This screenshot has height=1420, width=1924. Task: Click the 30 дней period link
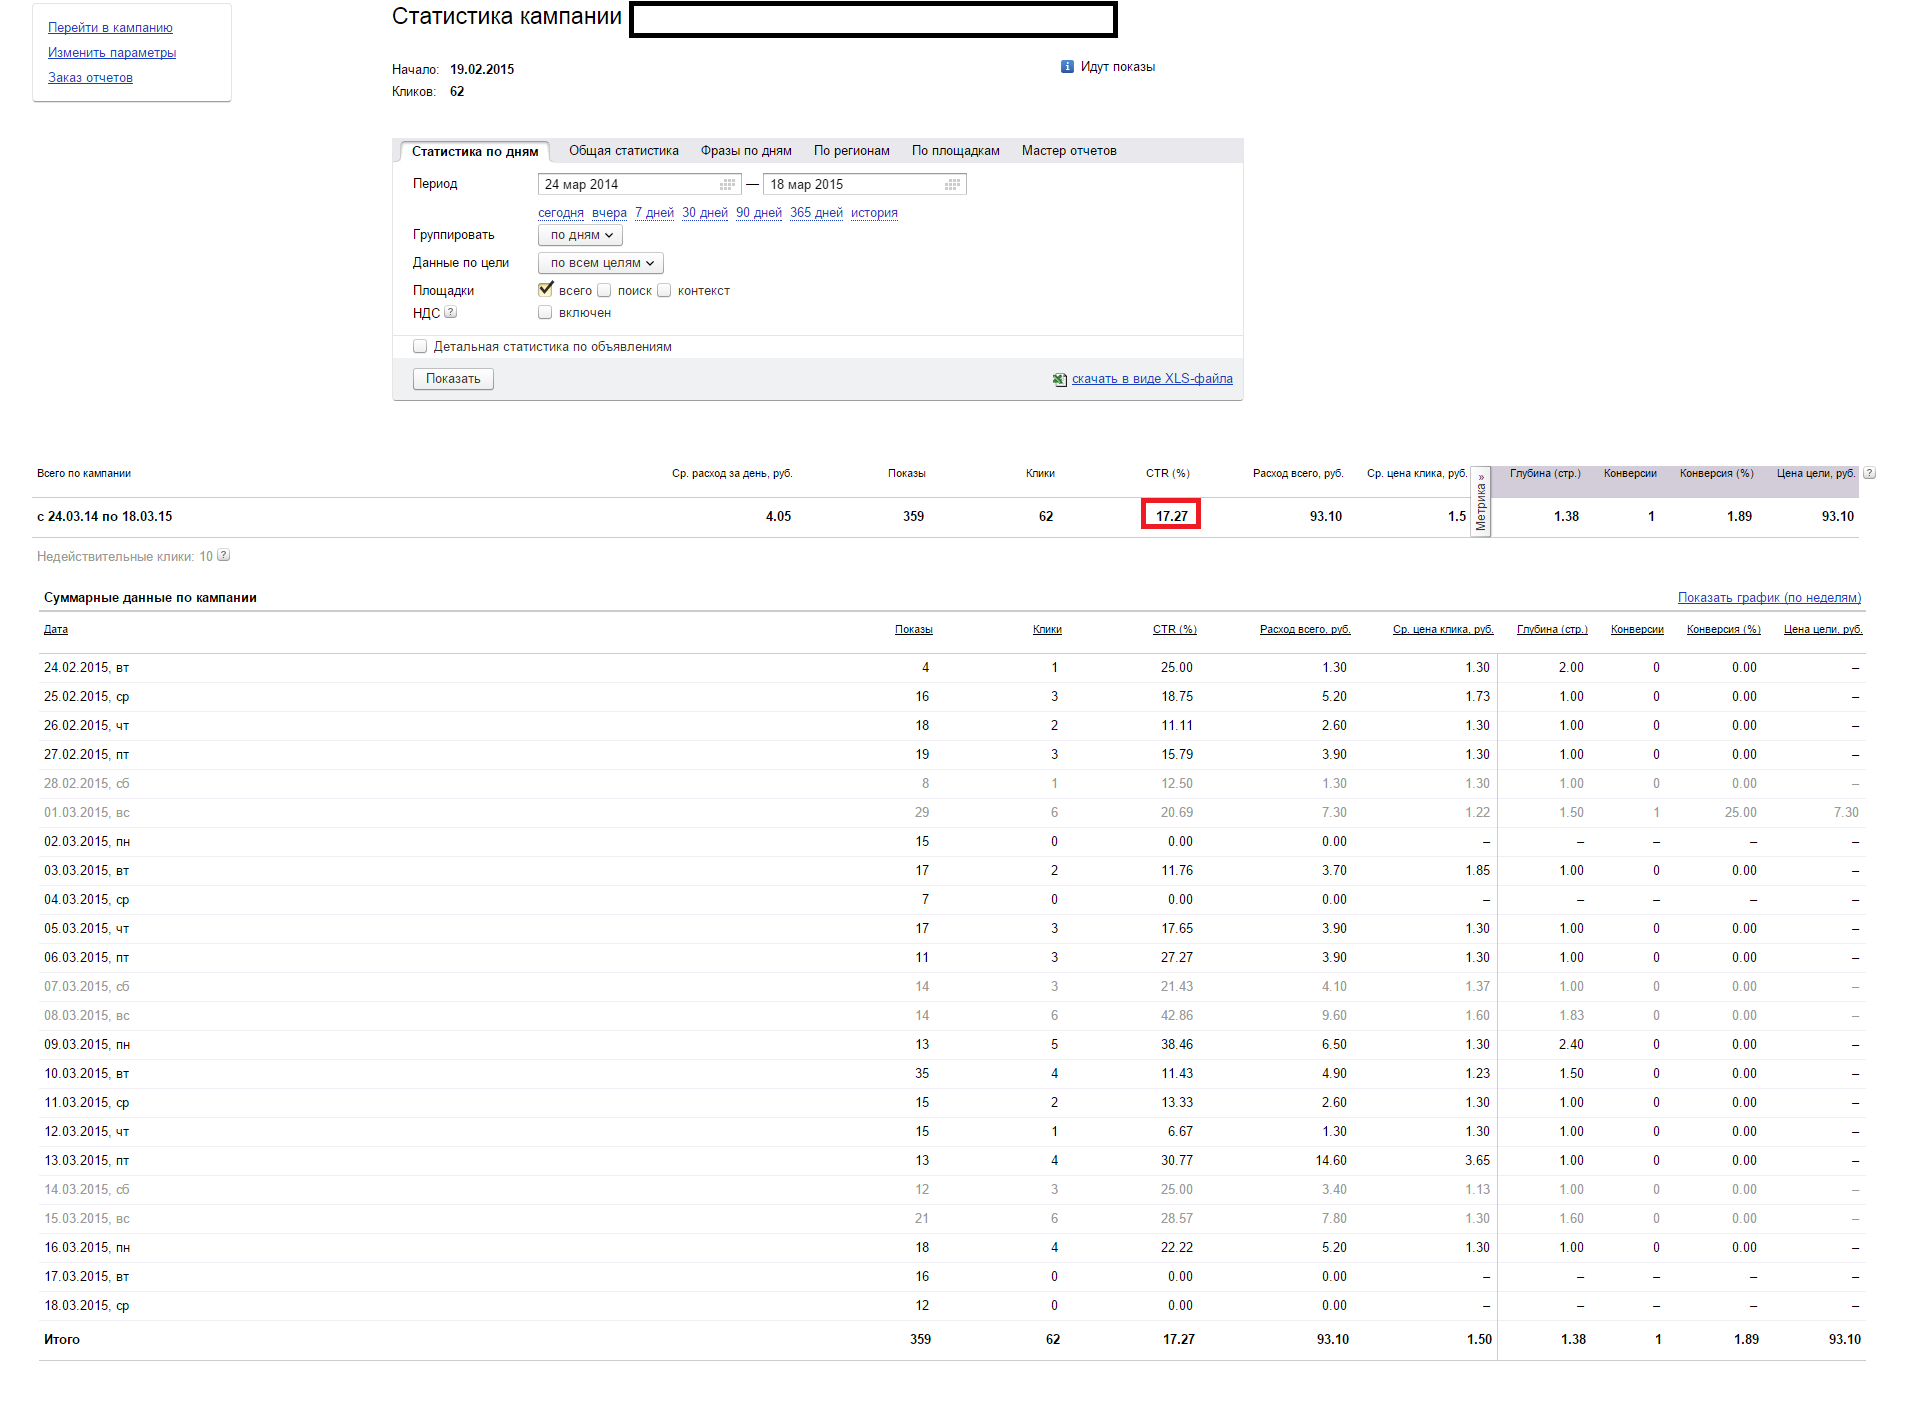click(x=704, y=213)
